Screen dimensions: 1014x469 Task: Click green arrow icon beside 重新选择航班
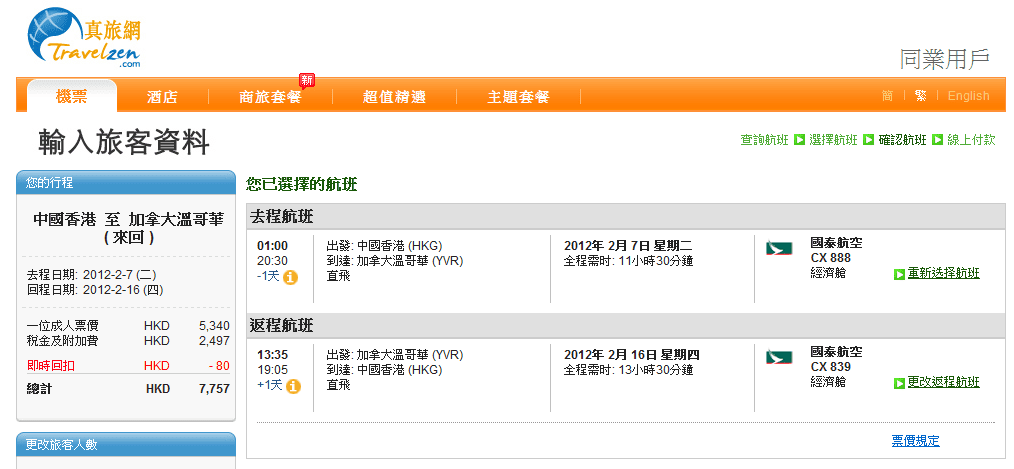pos(899,274)
